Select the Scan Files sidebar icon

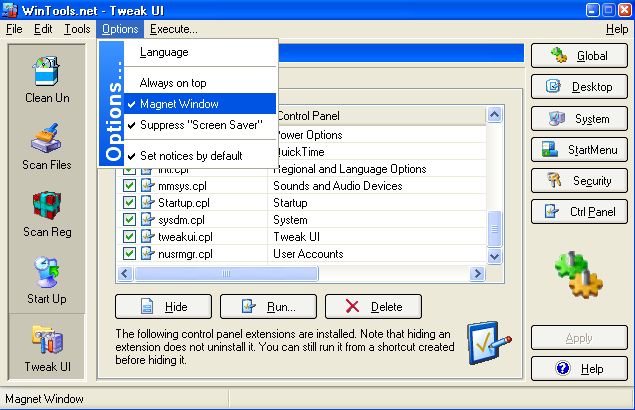click(47, 146)
